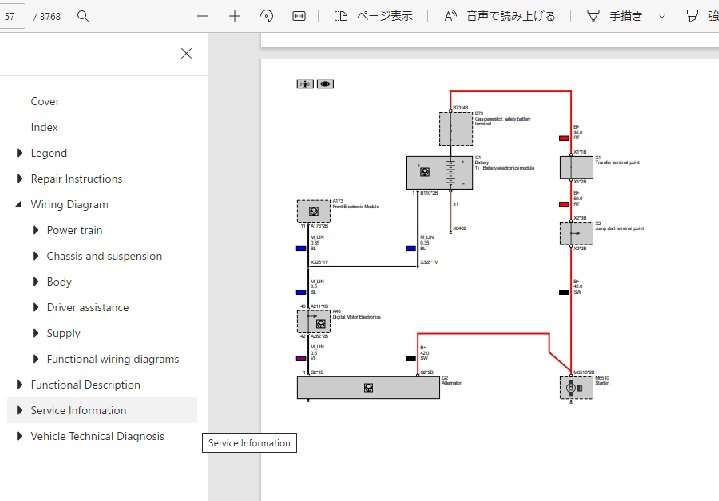Go to Service Information bookmark

[x=78, y=410]
